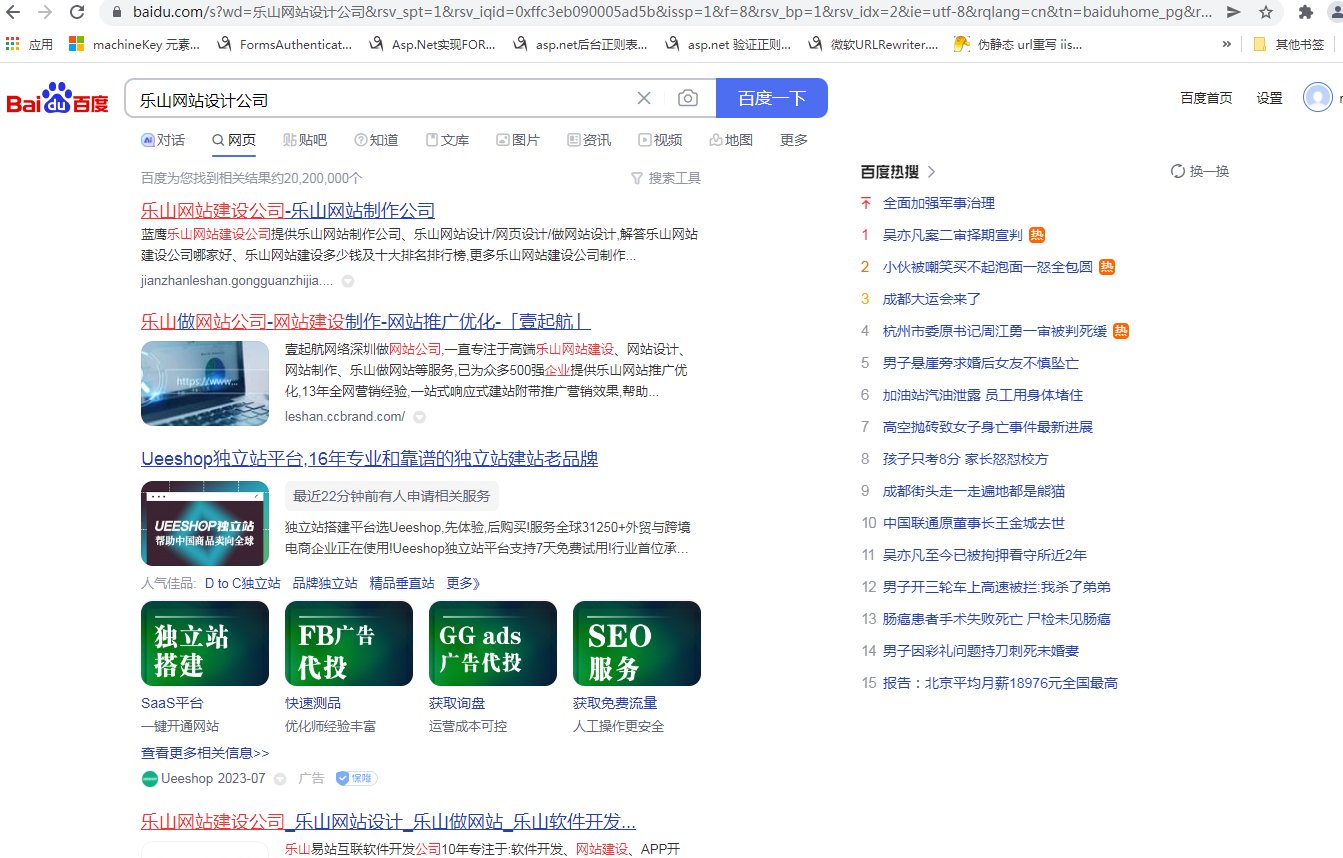Click the site lock icon in address bar
The image size is (1343, 858).
click(x=116, y=12)
